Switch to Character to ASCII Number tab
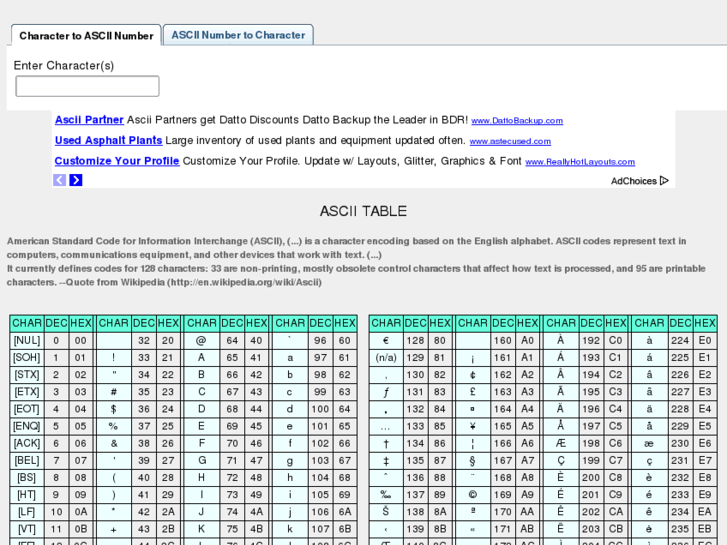Screen dimensions: 727x545 [x=86, y=35]
